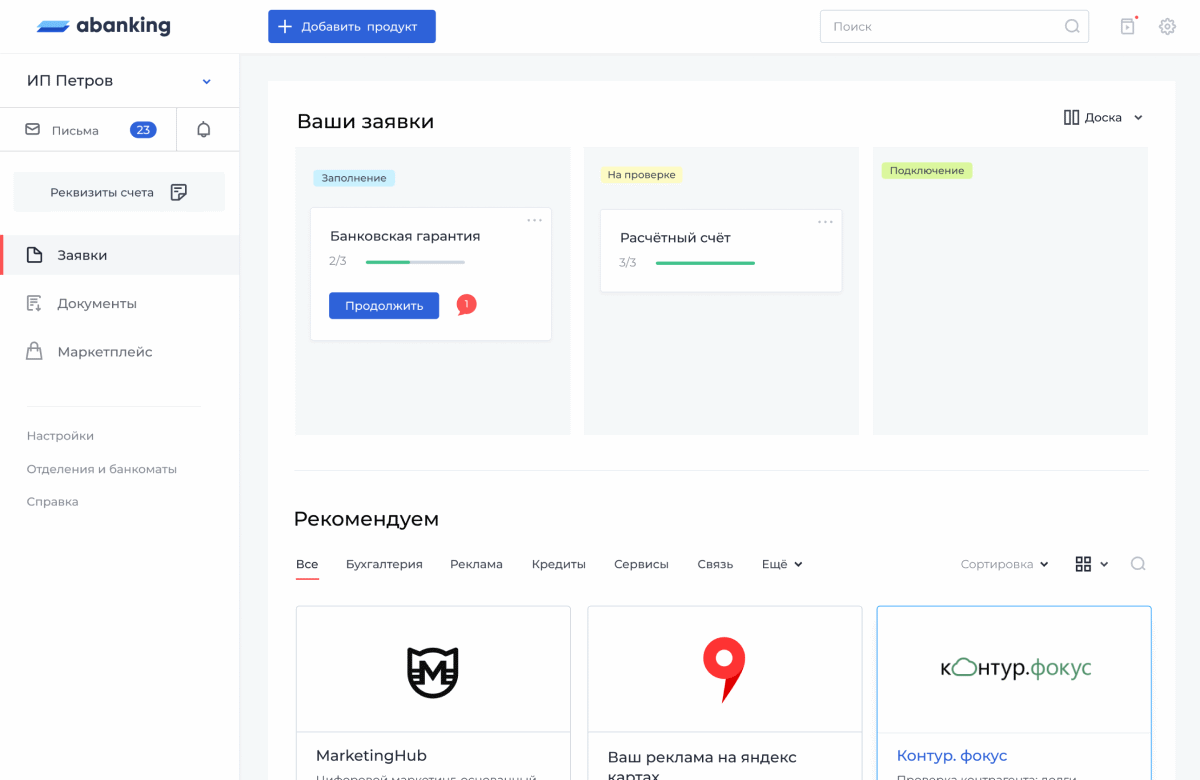Select the Кредиты tab

coord(558,564)
